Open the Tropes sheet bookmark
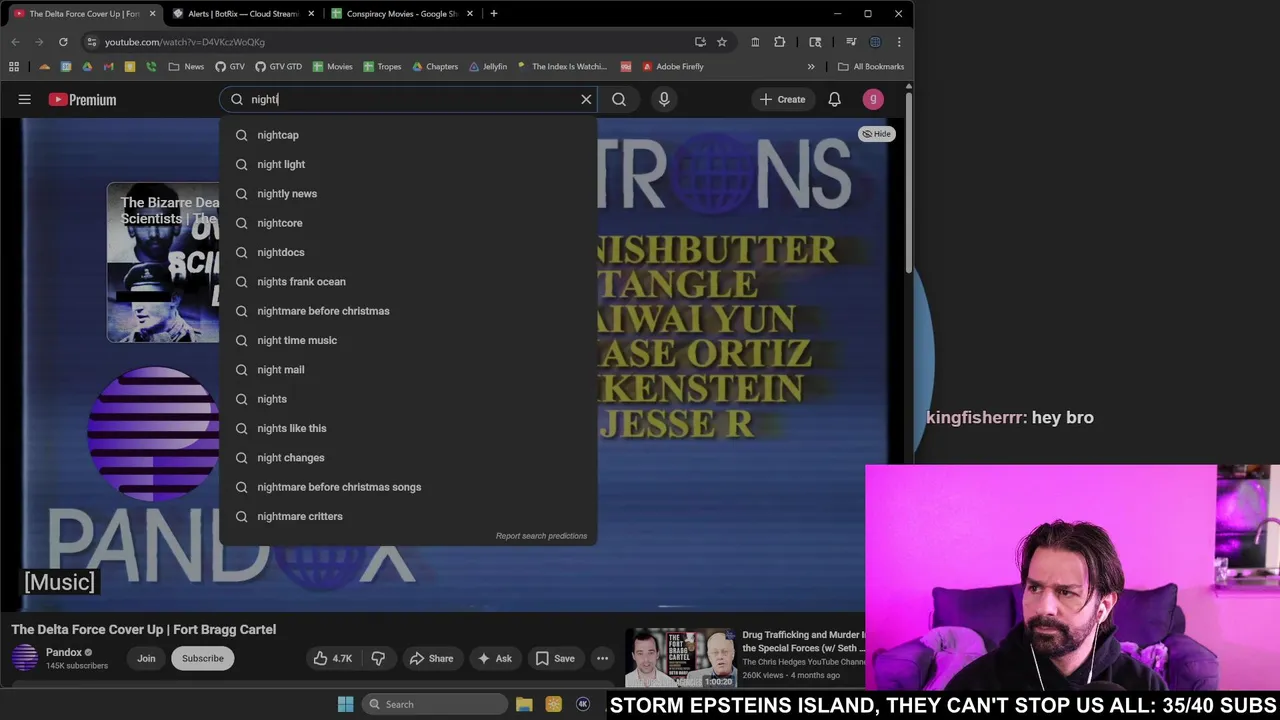The height and width of the screenshot is (720, 1280). point(382,67)
